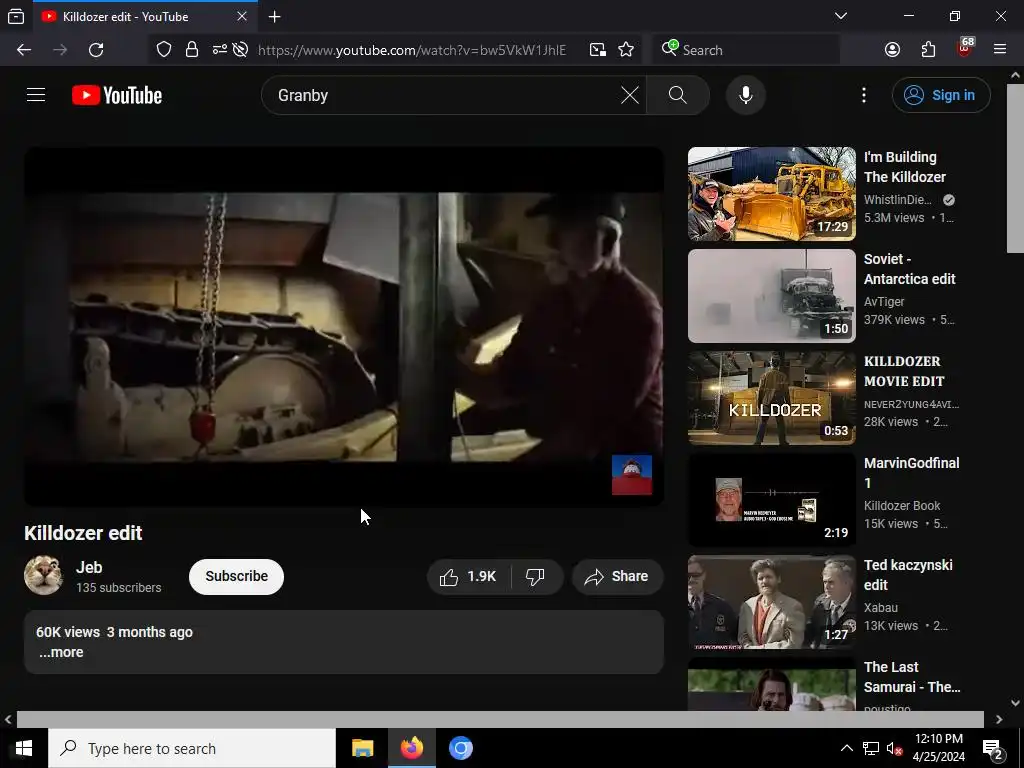Start voice search with the microphone
The width and height of the screenshot is (1024, 768).
[x=745, y=95]
